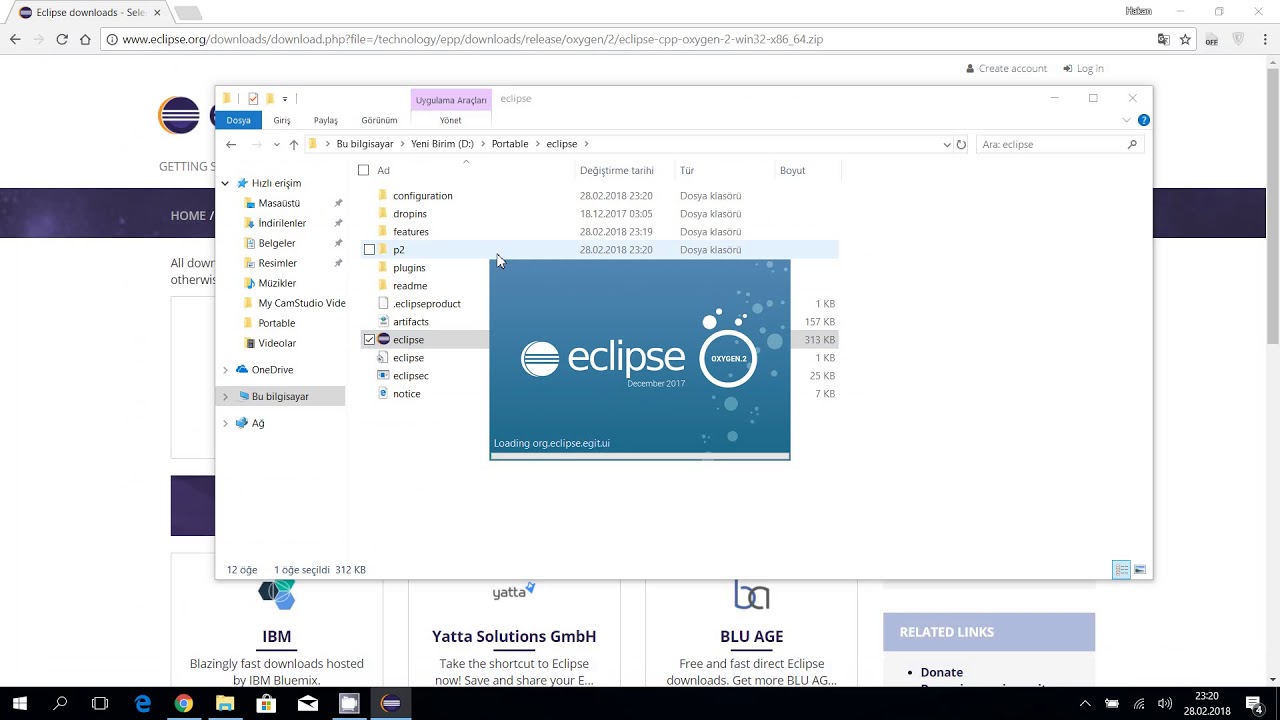Open the Giriş ribbon tab
Screen dimensions: 1280x720
click(282, 120)
